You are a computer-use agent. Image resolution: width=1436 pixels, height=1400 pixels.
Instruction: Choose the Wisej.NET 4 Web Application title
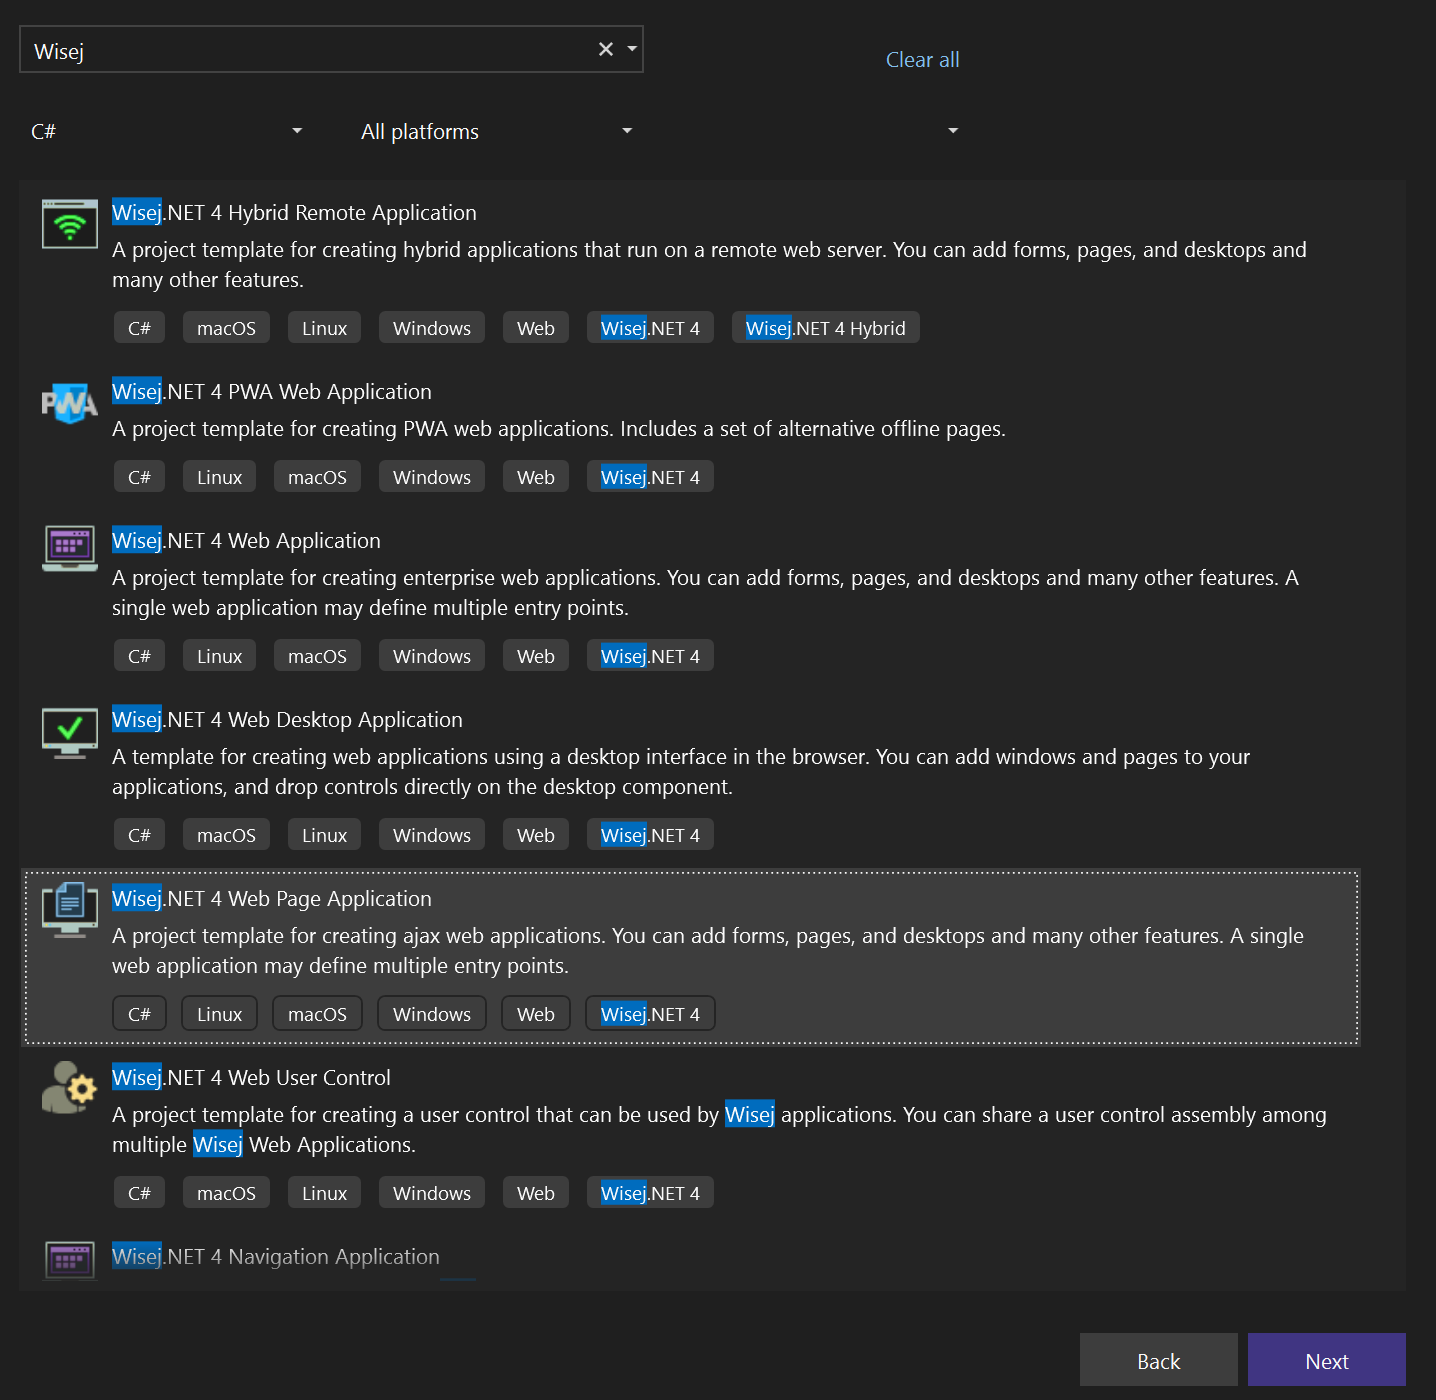click(x=246, y=541)
